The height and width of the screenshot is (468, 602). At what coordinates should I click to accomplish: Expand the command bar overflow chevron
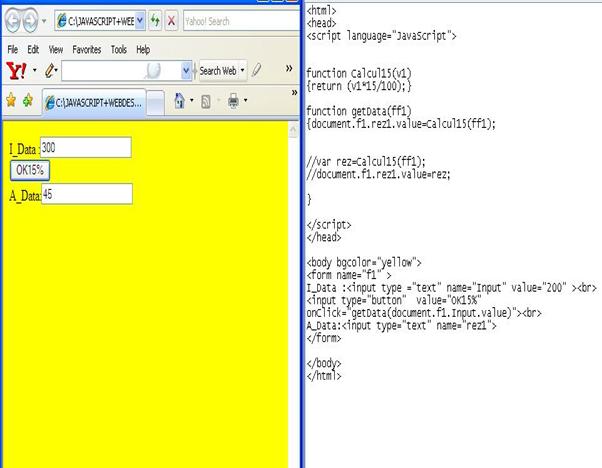point(294,93)
